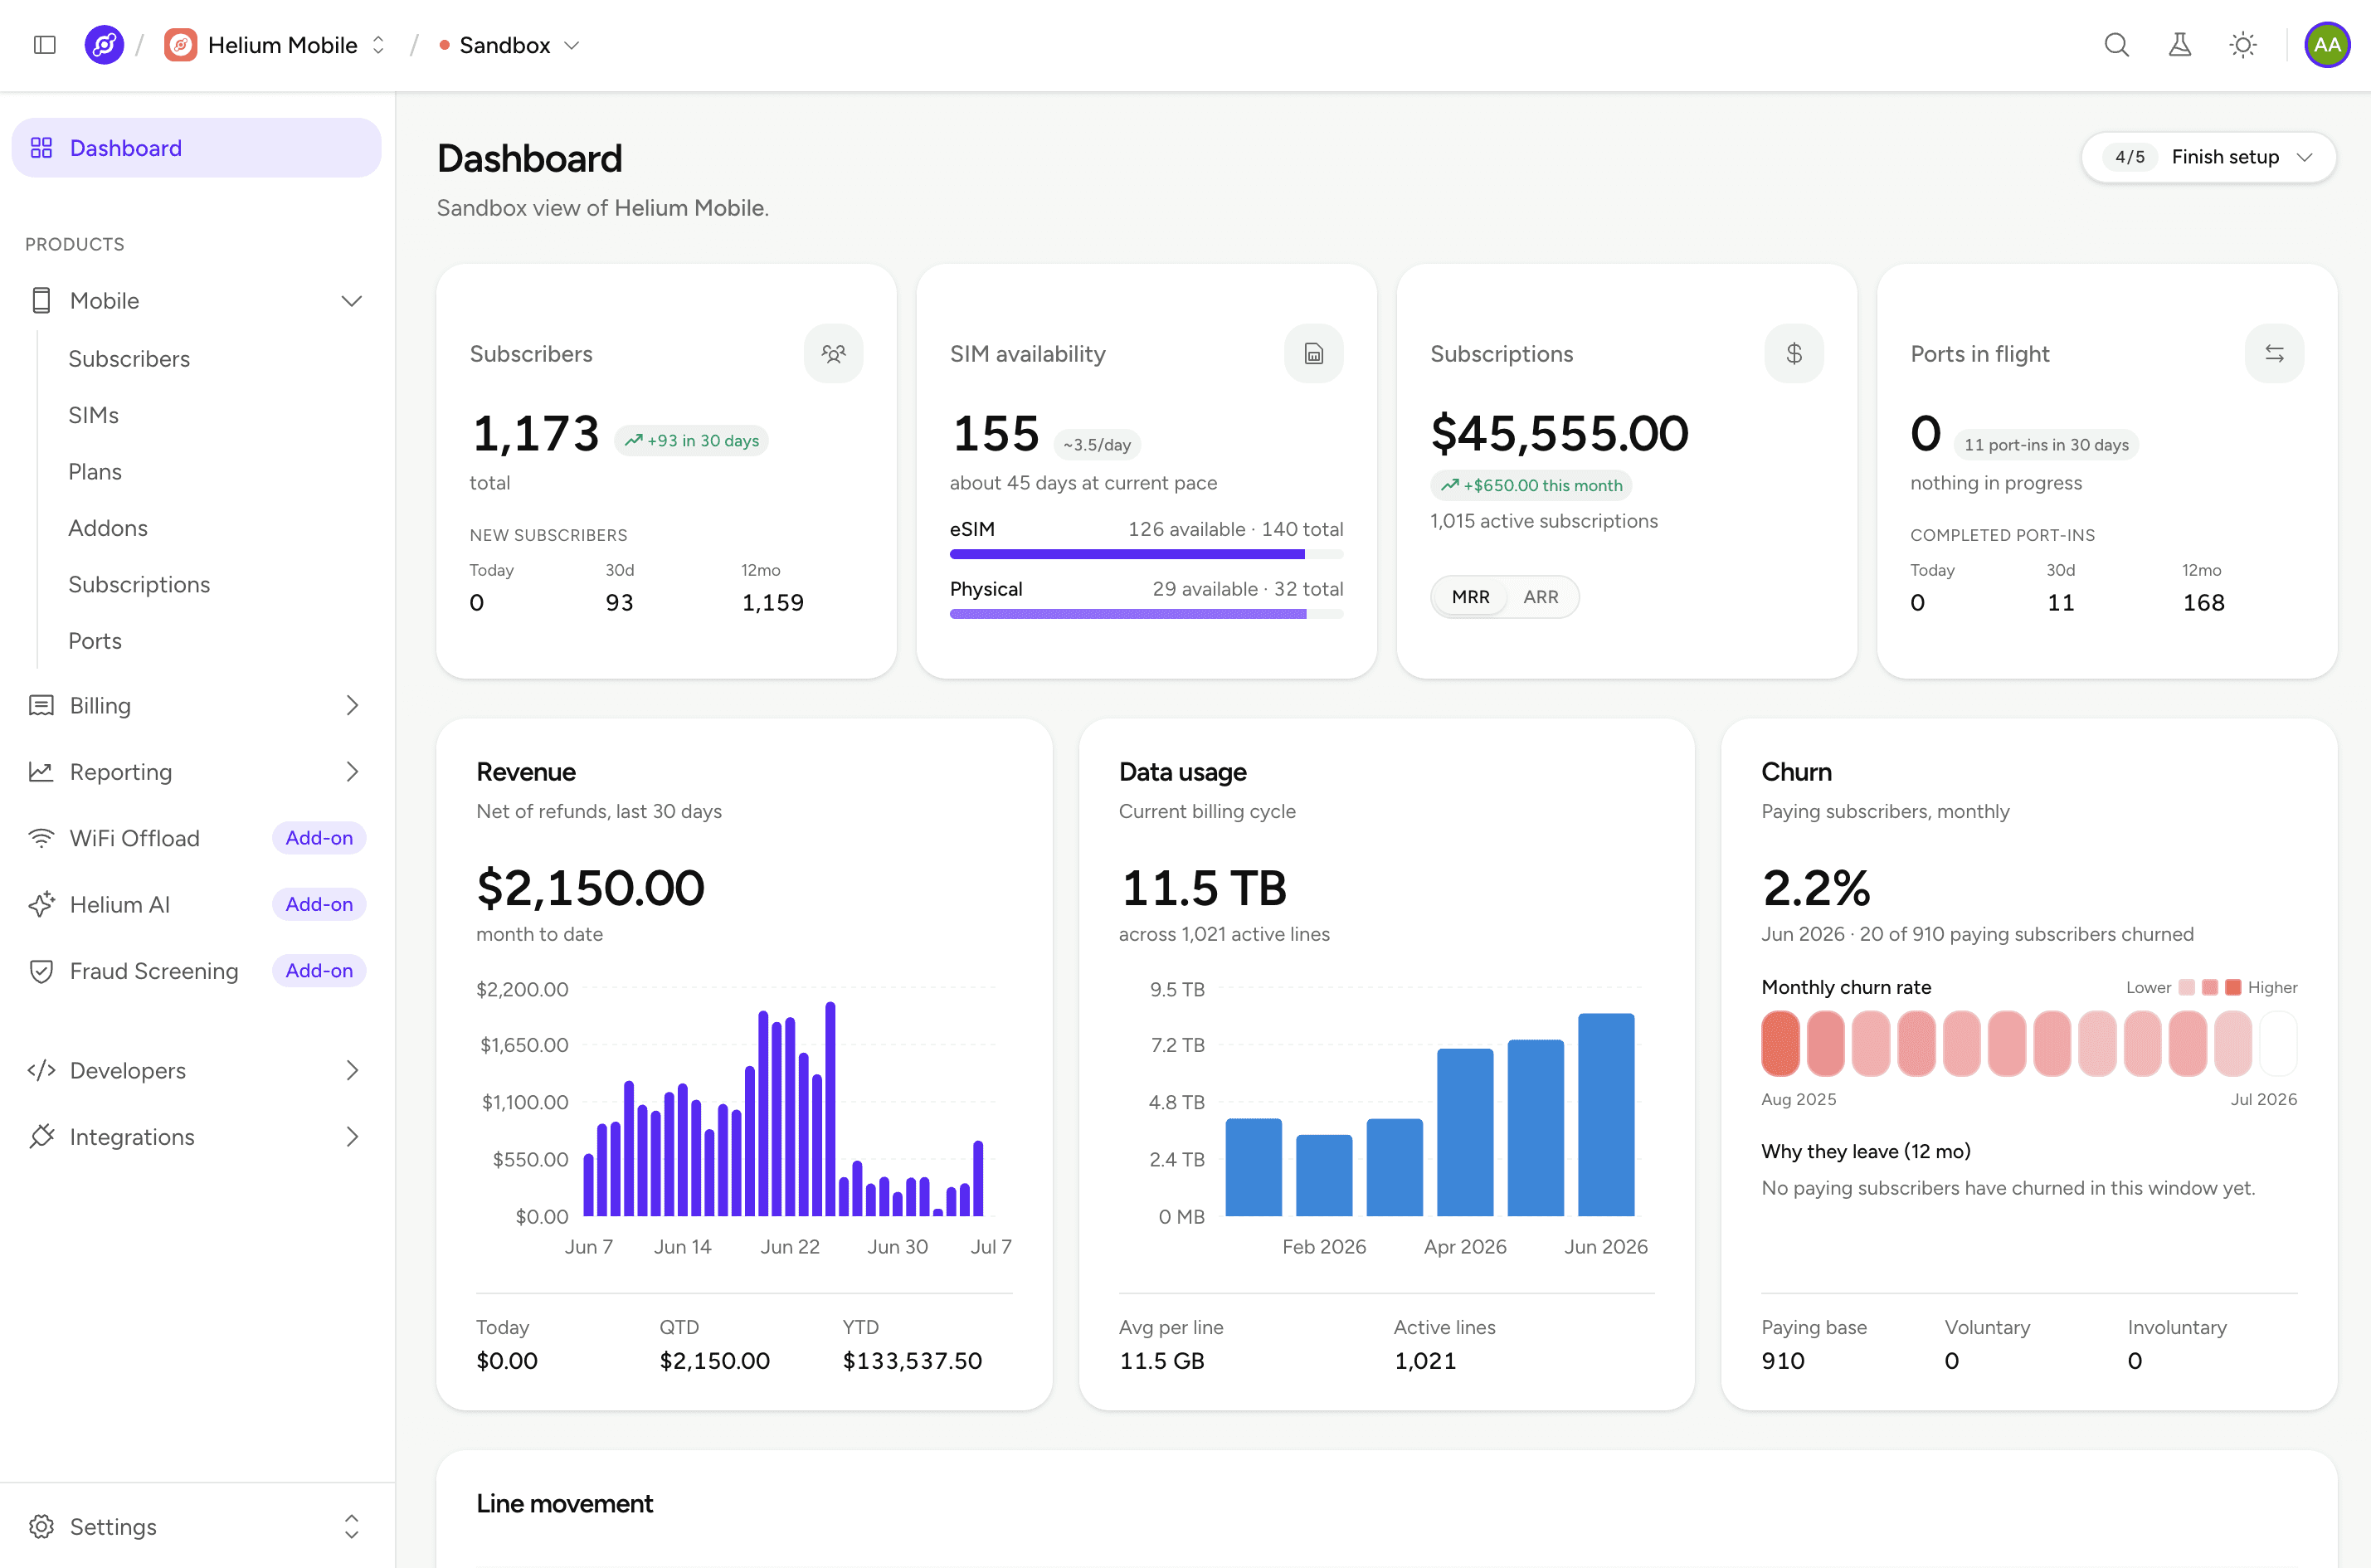Click the Fraud Screening shield icon
This screenshot has height=1568, width=2371.
click(x=41, y=971)
